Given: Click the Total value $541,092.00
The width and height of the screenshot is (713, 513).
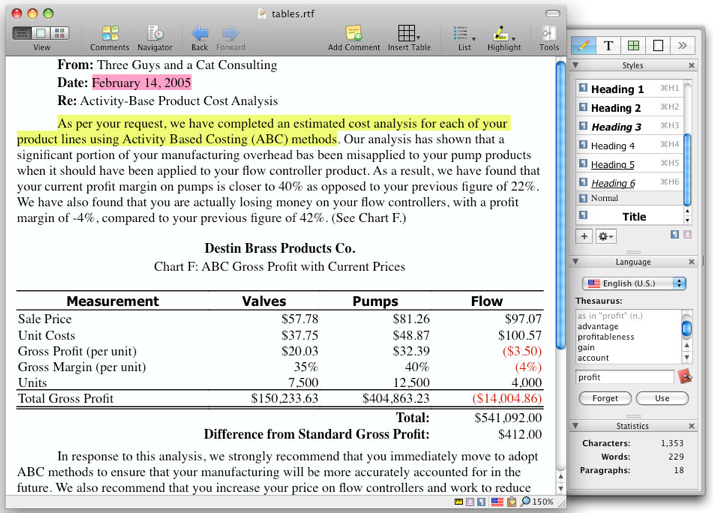Looking at the screenshot, I should pos(508,418).
